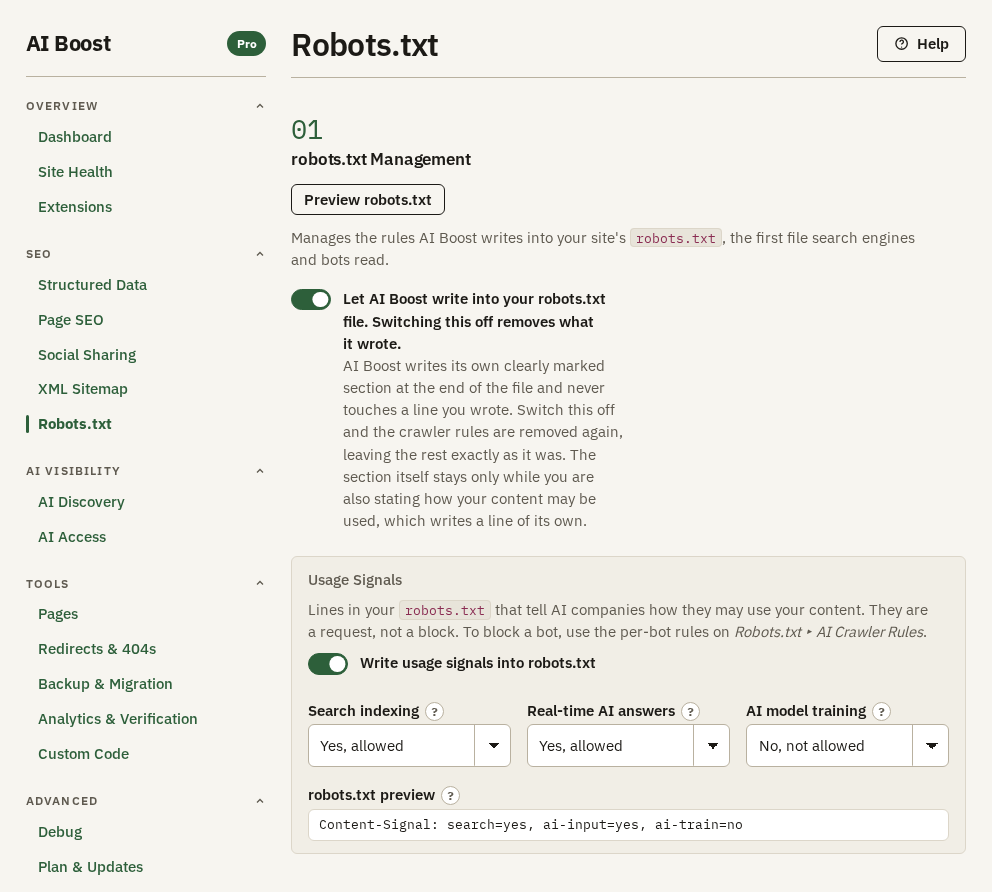Click the Content-Signal preview text field
992x892 pixels.
(x=628, y=825)
